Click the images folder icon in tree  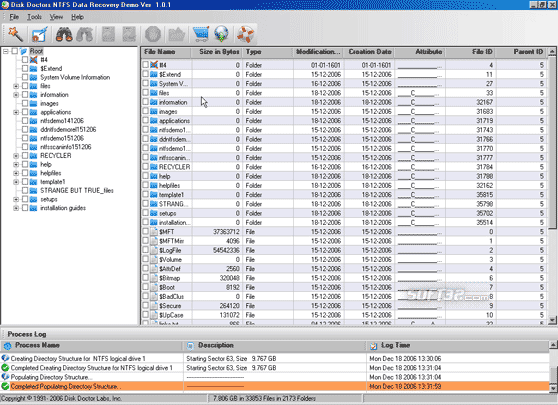[x=33, y=104]
